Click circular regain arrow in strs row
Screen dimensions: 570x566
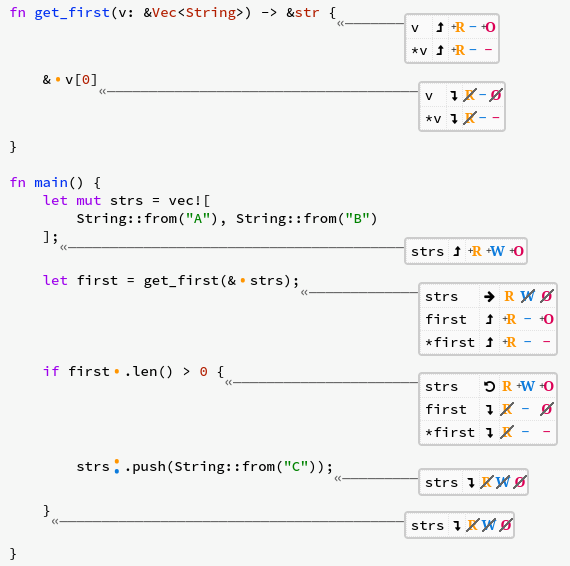coord(489,386)
